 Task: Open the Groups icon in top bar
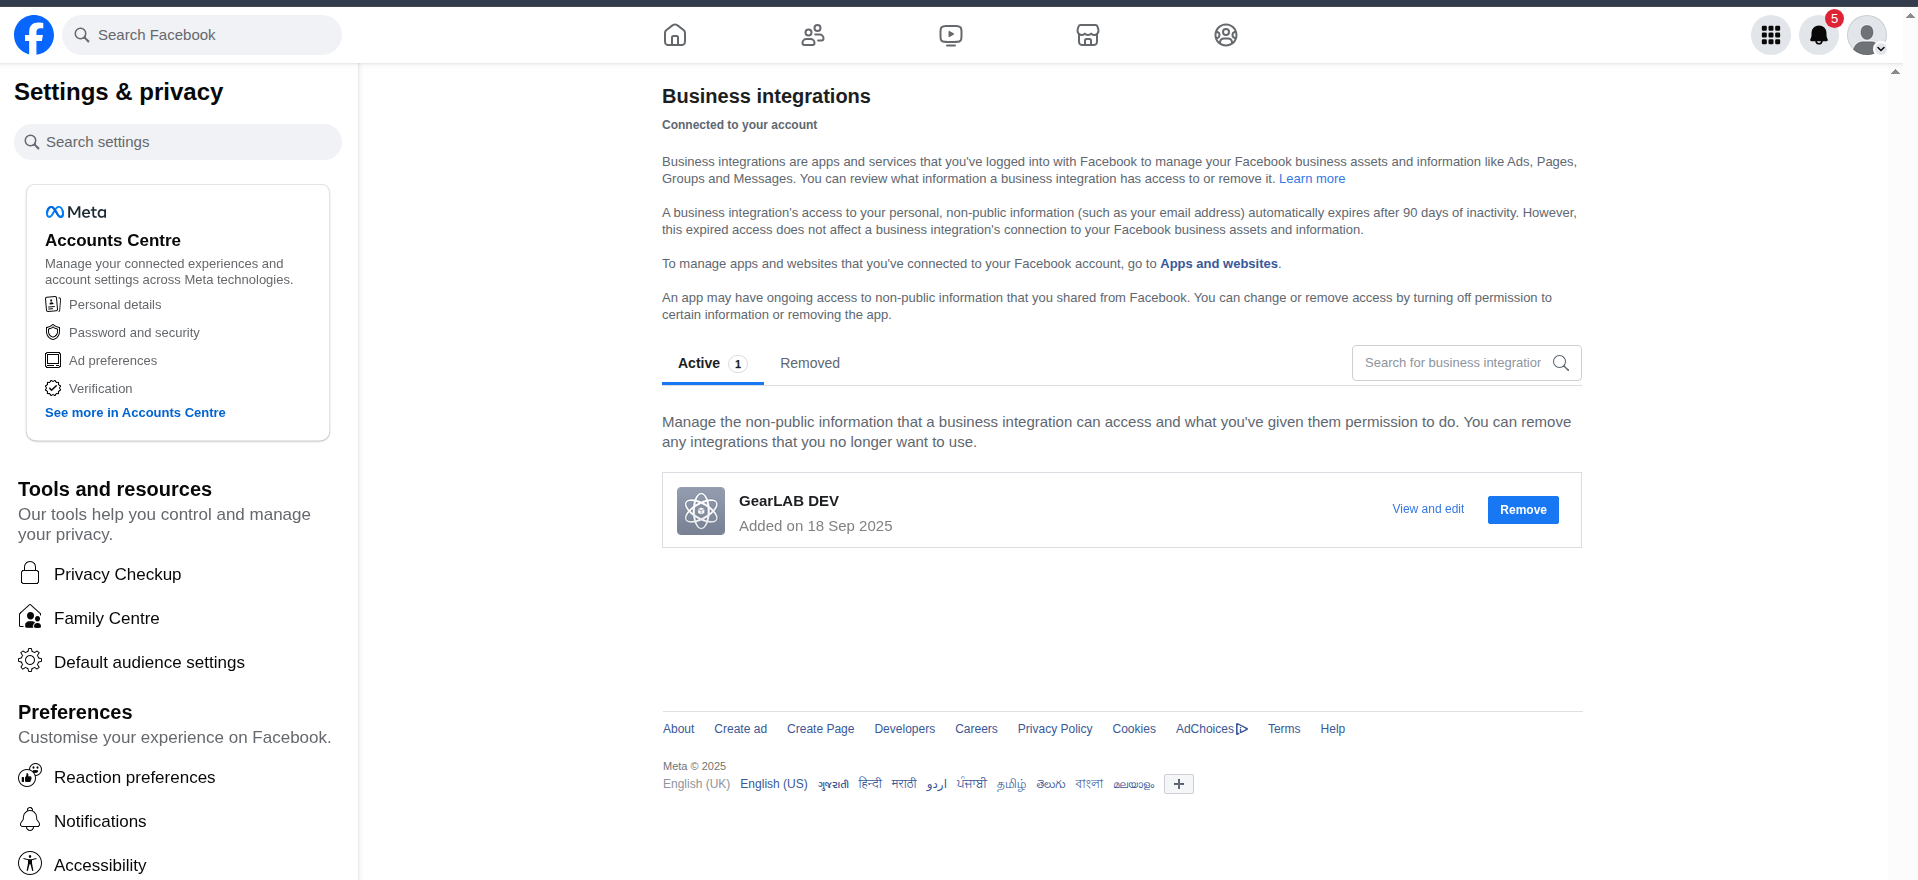(x=1226, y=35)
